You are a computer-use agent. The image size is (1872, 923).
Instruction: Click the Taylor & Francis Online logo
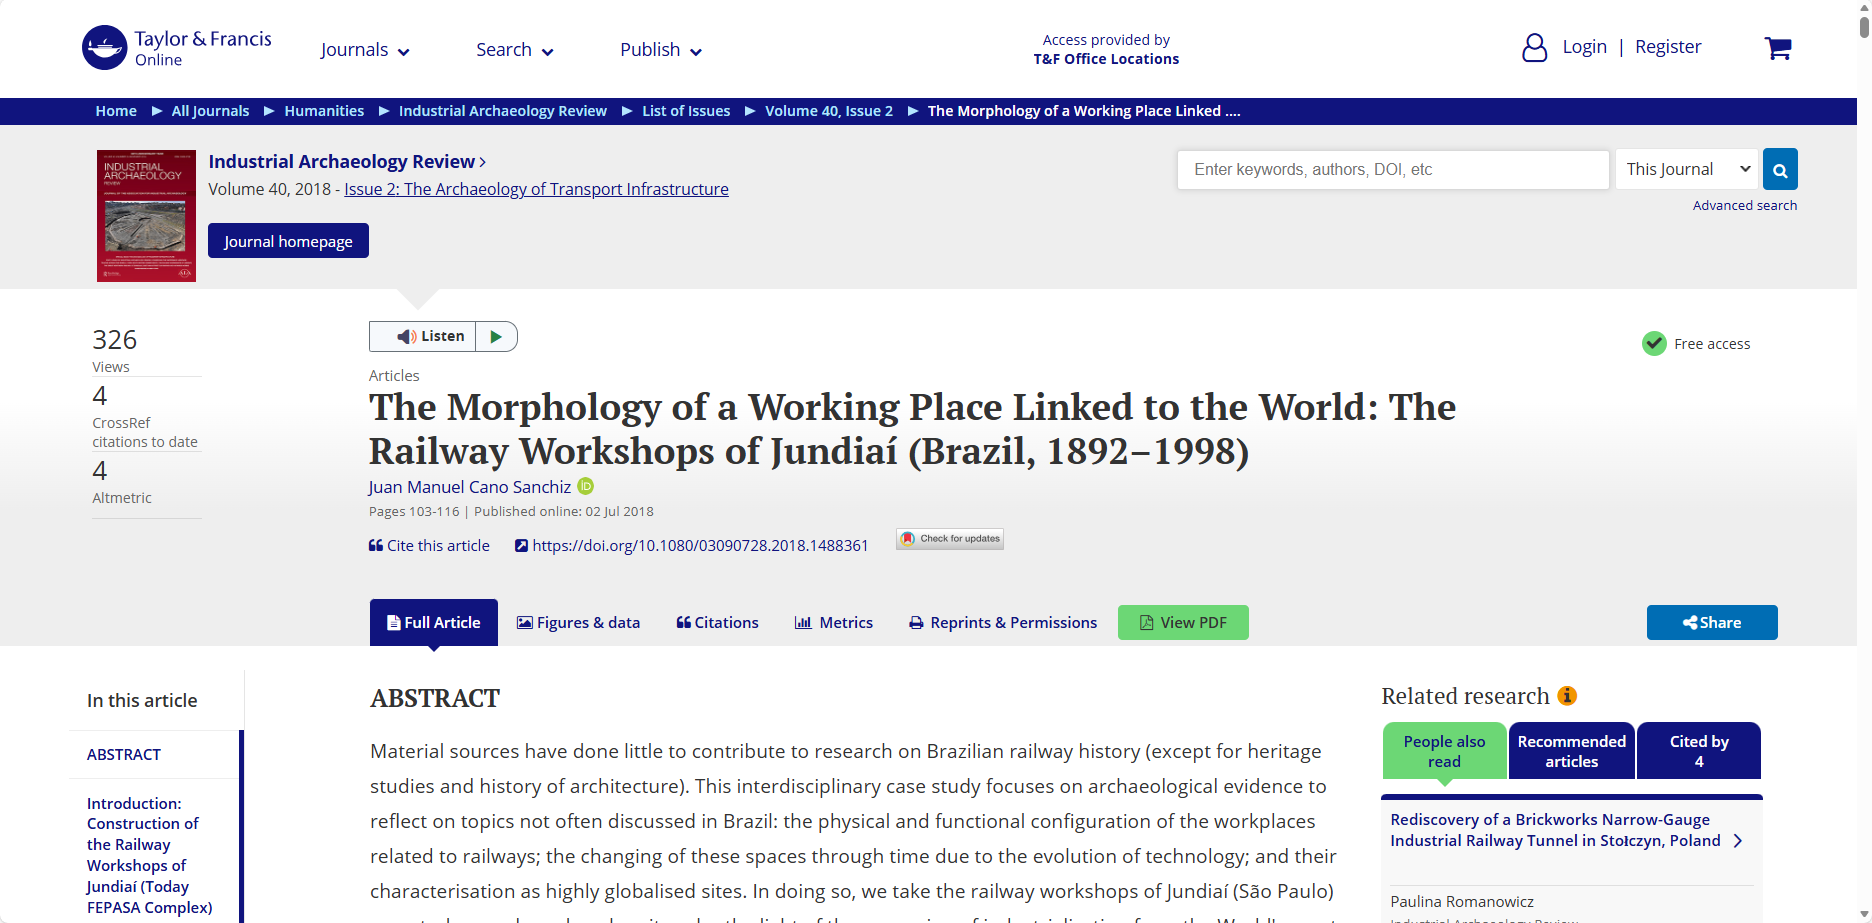click(177, 48)
